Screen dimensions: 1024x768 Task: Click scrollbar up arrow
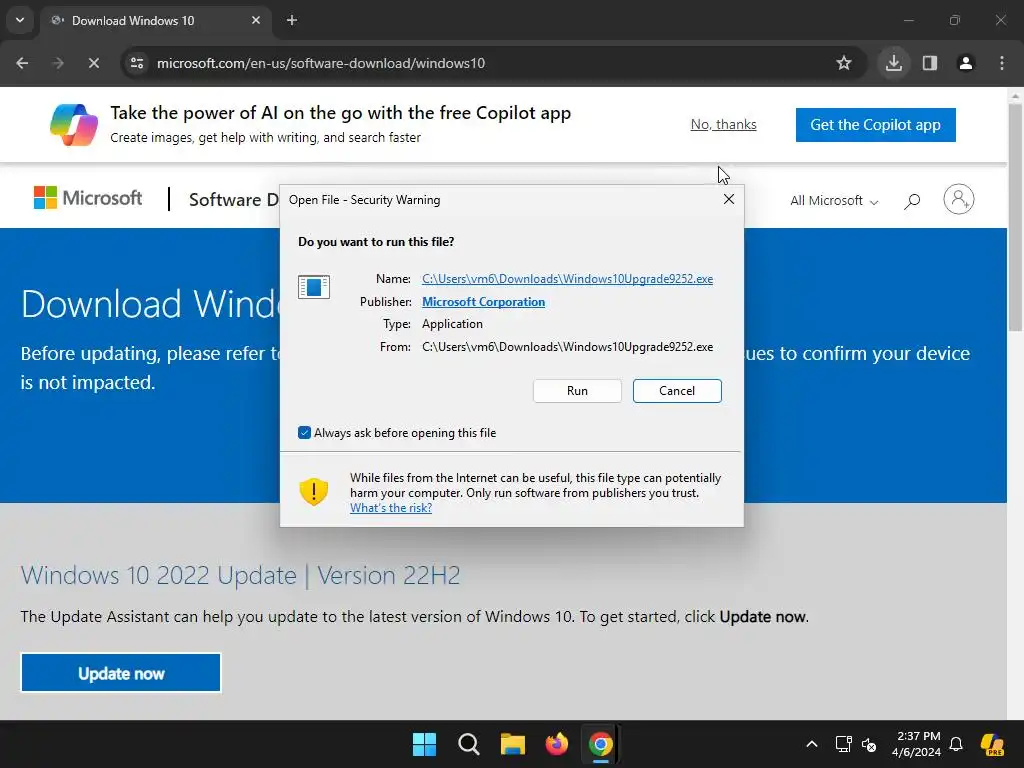point(1015,95)
